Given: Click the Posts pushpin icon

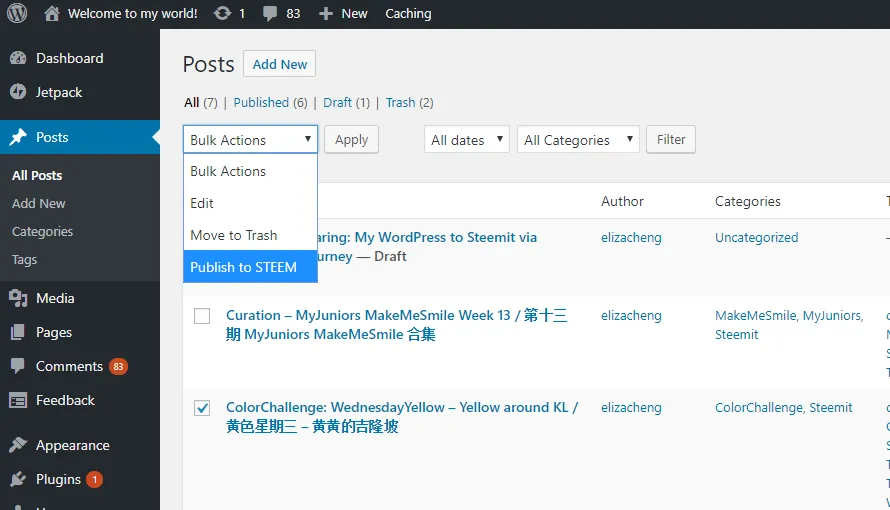Looking at the screenshot, I should pyautogui.click(x=18, y=137).
